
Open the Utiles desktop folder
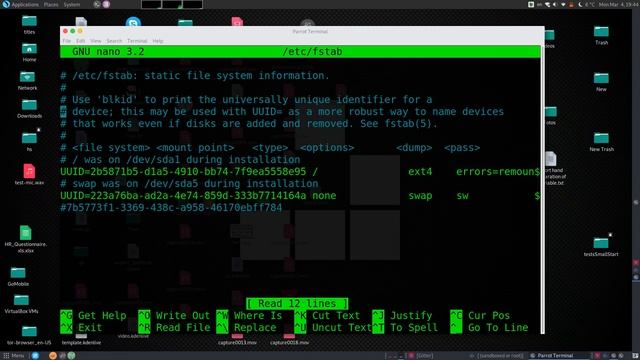pos(29,24)
